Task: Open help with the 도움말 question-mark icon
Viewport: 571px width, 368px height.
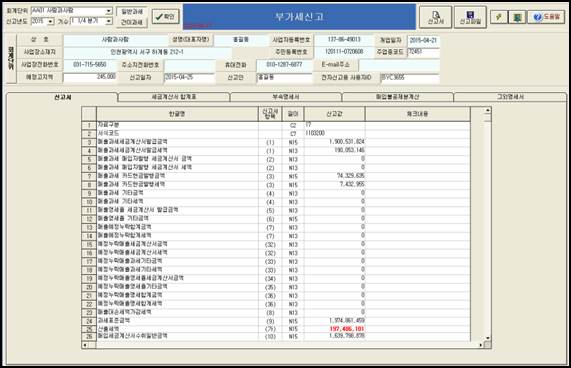Action: pyautogui.click(x=546, y=17)
